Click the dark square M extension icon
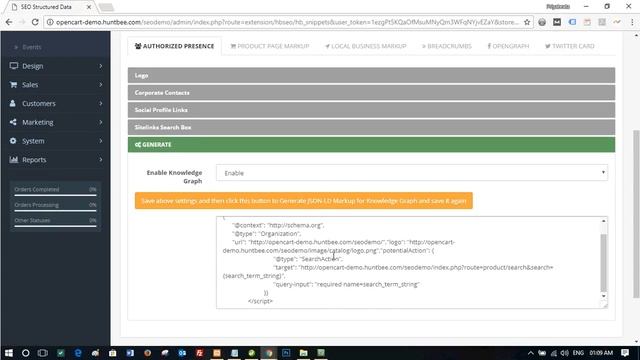The height and width of the screenshot is (360, 640). (557, 22)
